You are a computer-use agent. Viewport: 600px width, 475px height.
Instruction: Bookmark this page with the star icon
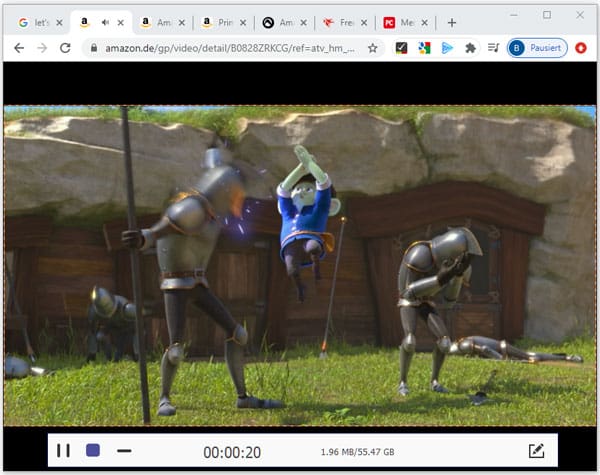(372, 48)
